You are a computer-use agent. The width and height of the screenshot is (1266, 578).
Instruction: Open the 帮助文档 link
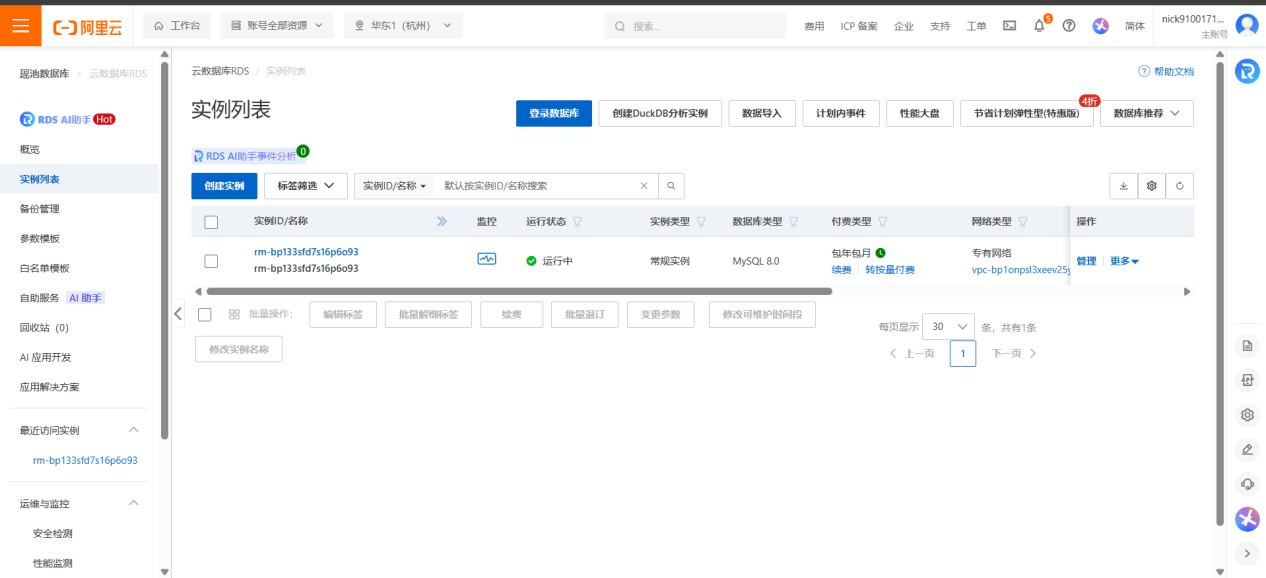click(1166, 72)
